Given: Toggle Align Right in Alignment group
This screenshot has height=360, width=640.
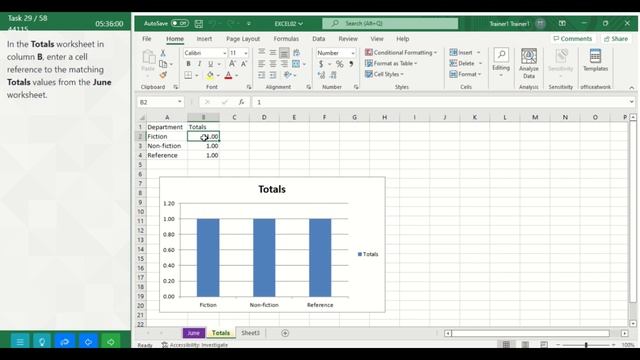Looking at the screenshot, I should click(284, 64).
